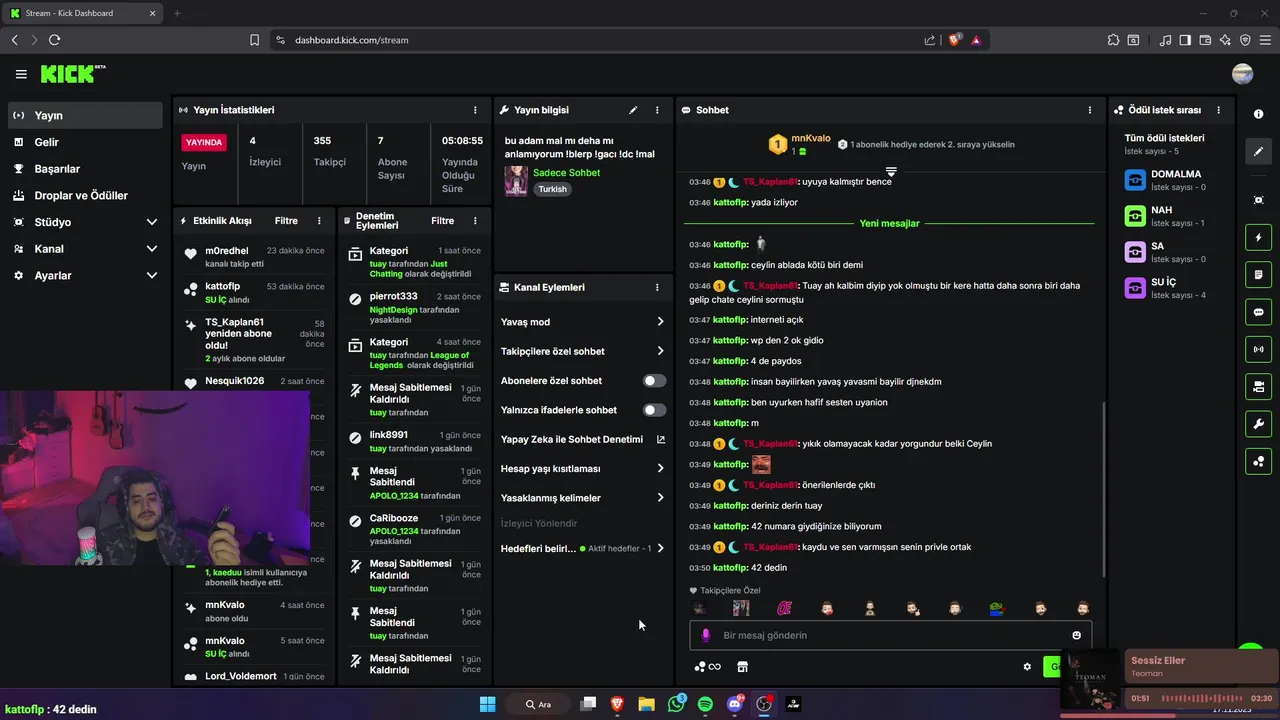Open Yayın İstatistikleri three-dot options
This screenshot has height=720, width=1280.
coord(475,110)
